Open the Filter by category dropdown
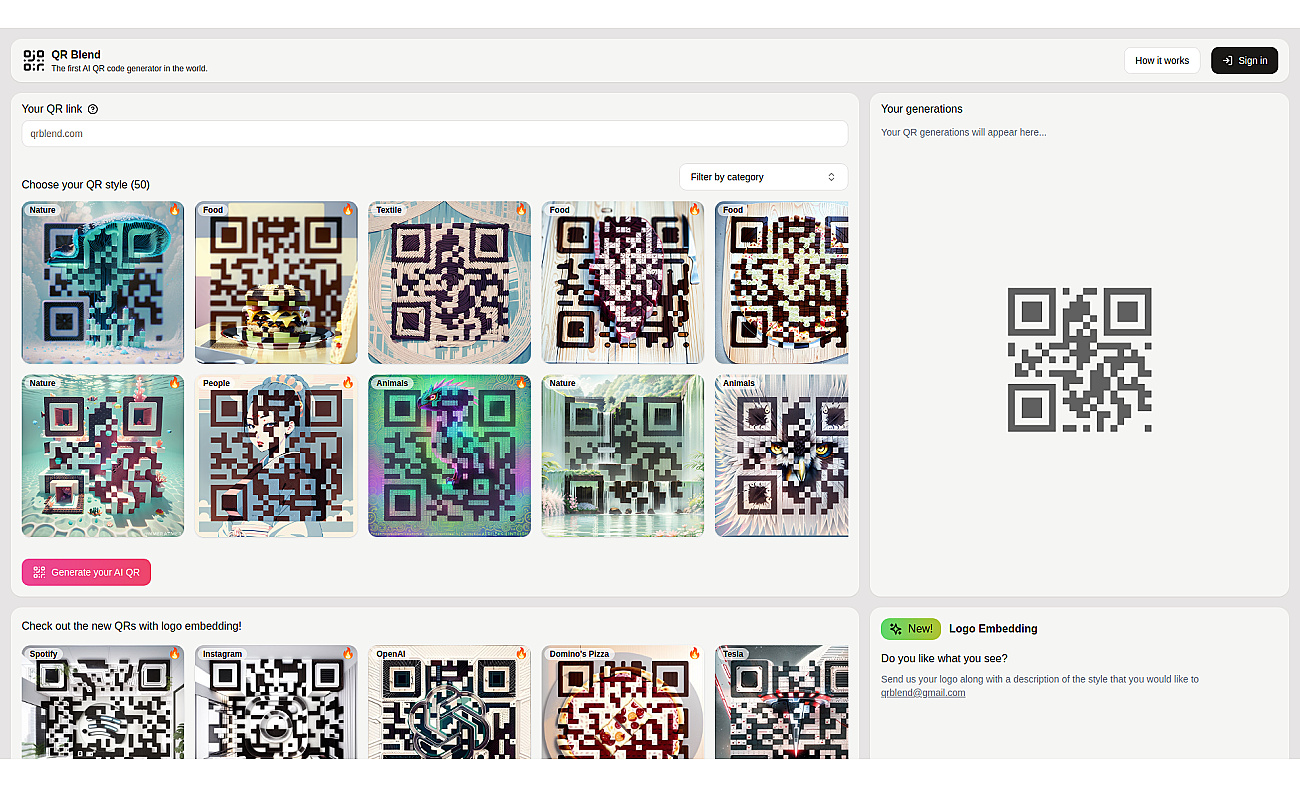This screenshot has width=1300, height=788. [x=763, y=177]
